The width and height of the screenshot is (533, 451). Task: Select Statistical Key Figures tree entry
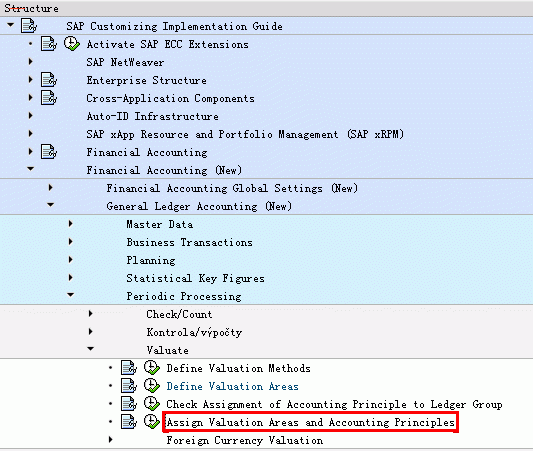tap(195, 278)
